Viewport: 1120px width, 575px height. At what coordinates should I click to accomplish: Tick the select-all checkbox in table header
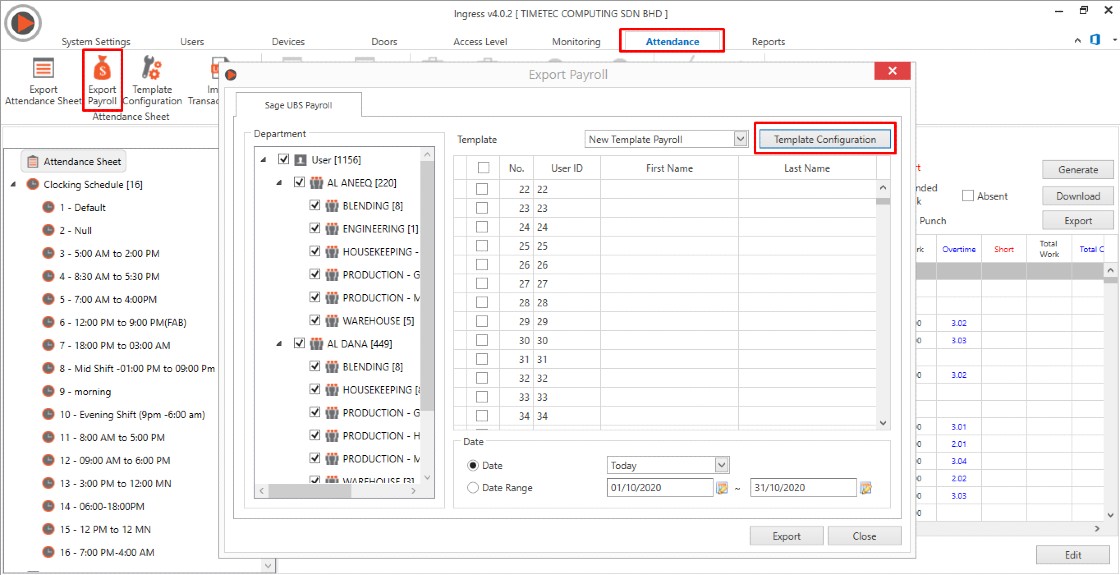[x=484, y=168]
